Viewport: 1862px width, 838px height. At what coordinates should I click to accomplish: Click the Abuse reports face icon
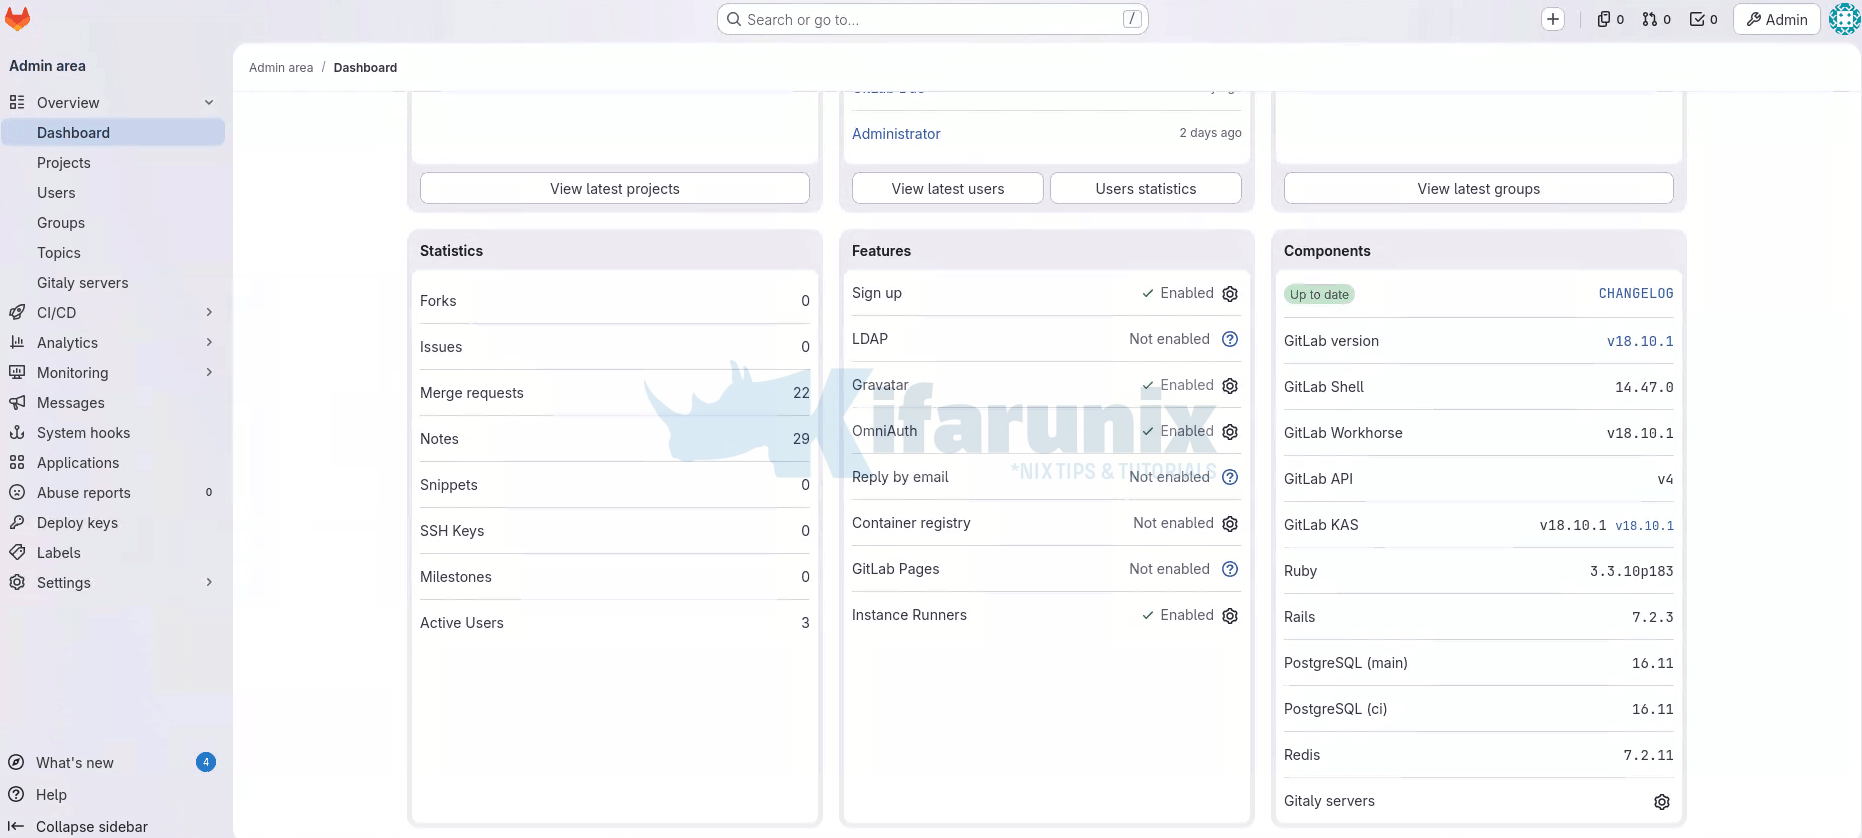pos(17,492)
